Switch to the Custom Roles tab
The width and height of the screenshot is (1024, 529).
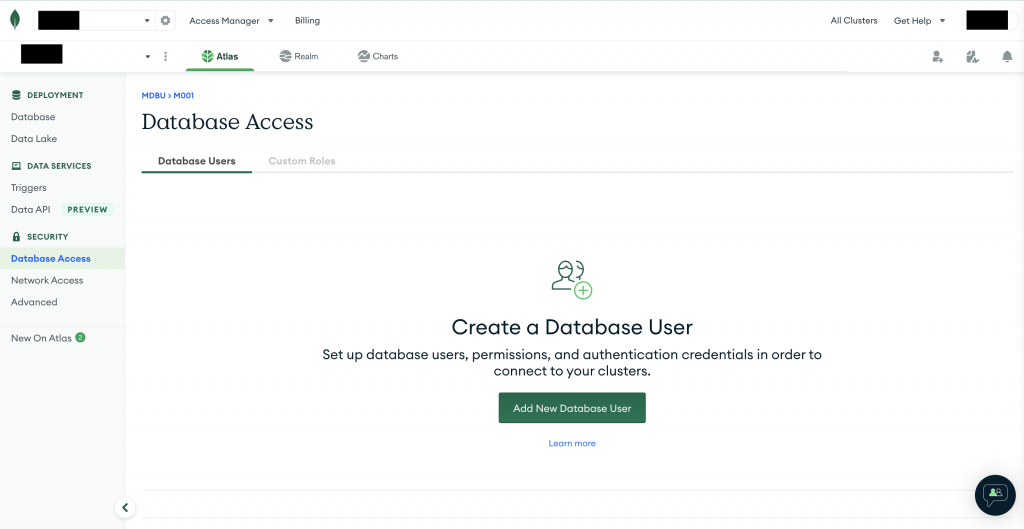tap(302, 161)
